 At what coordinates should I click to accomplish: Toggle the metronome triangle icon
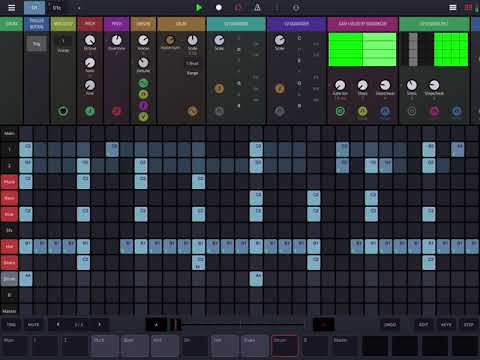[x=257, y=7]
